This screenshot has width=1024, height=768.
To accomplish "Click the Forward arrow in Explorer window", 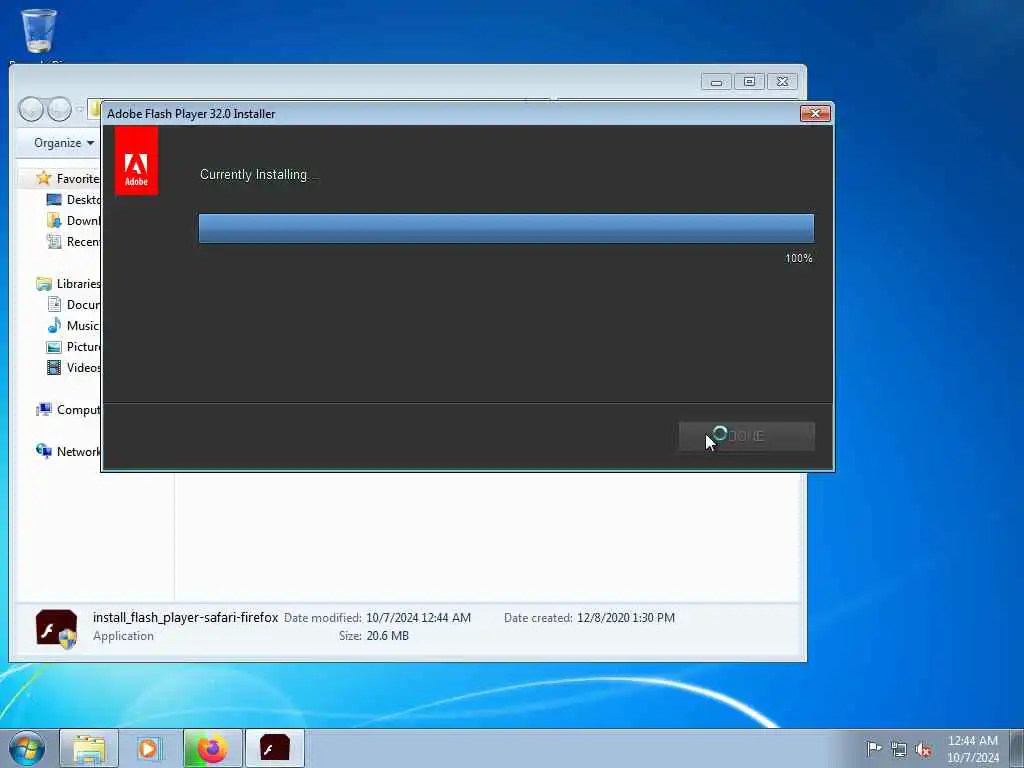I will click(x=59, y=109).
